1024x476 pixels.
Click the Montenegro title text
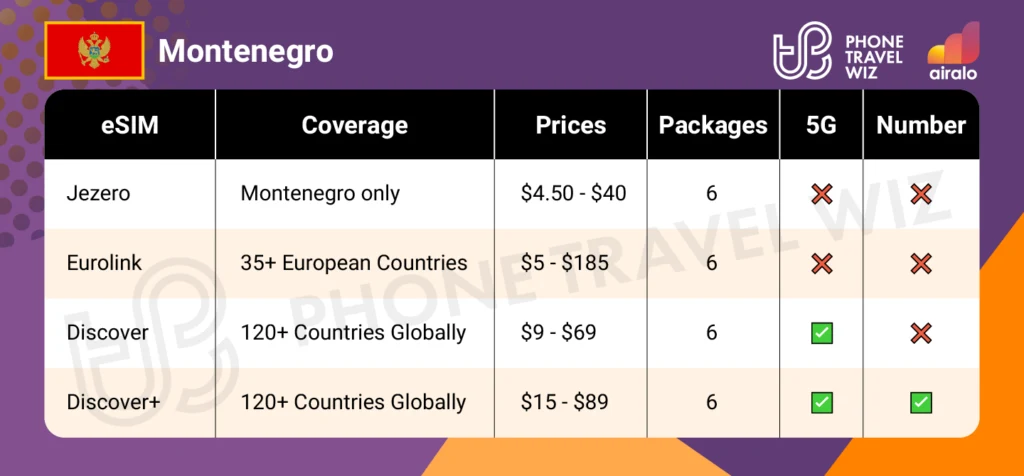tap(246, 51)
